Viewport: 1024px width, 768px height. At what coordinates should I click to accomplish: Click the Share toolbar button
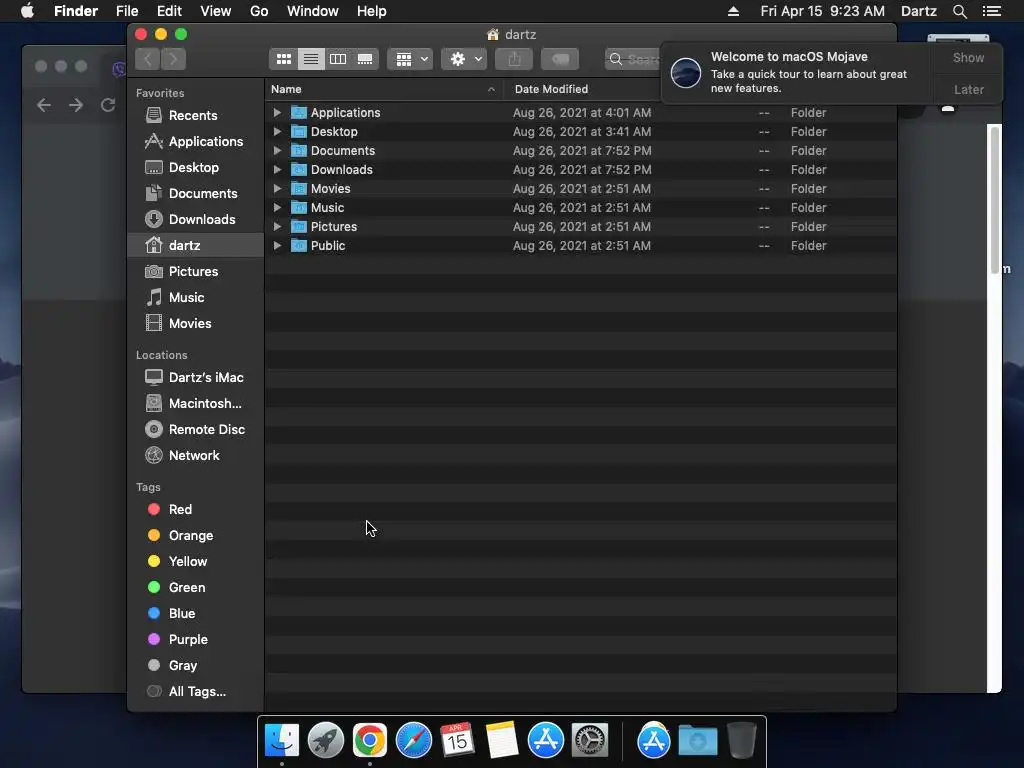tap(514, 59)
